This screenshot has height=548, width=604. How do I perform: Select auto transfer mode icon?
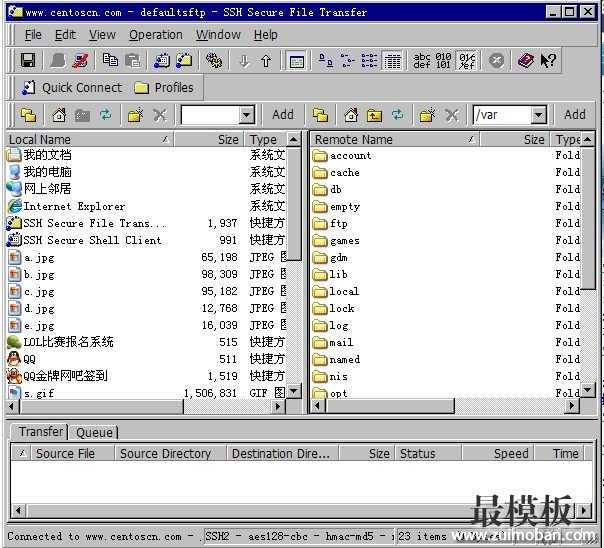pos(466,60)
